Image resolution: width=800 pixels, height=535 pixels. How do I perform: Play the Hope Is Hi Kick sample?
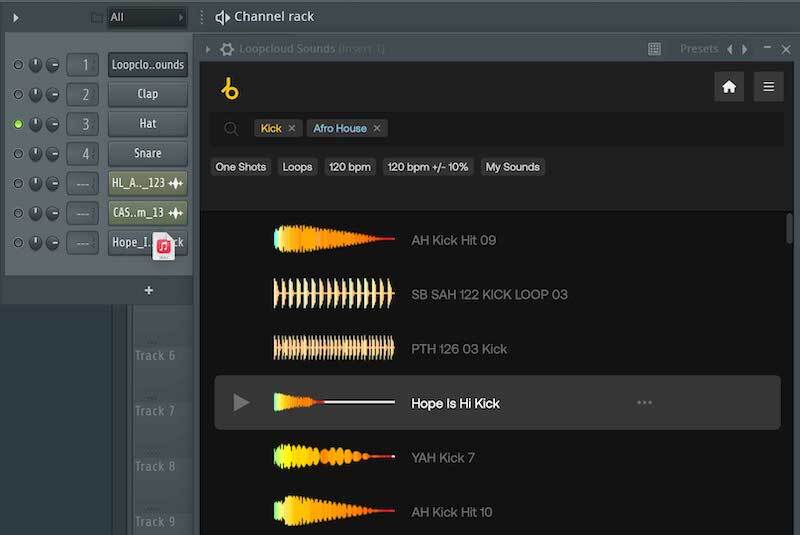tap(241, 403)
